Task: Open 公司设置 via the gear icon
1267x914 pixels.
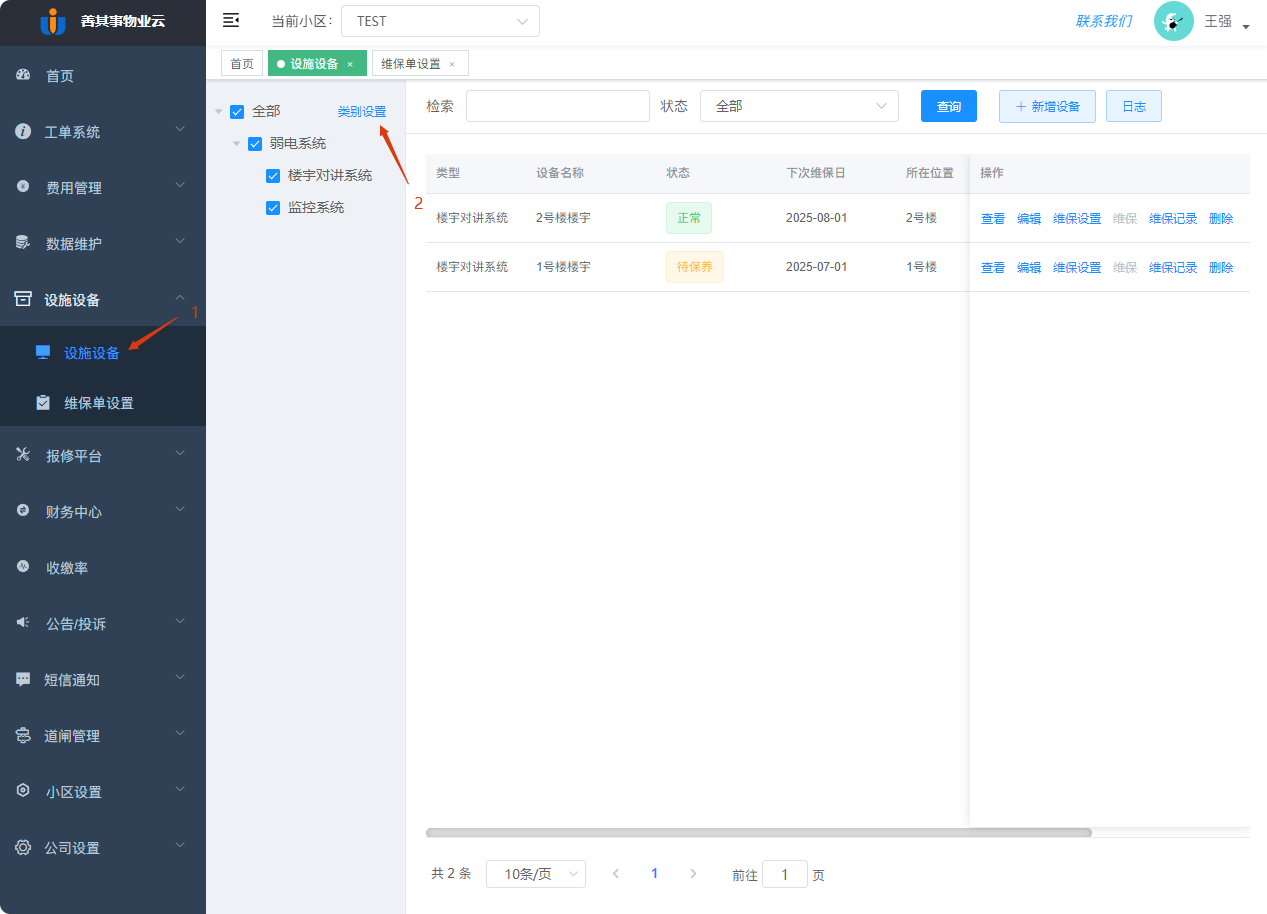Action: click(x=23, y=847)
